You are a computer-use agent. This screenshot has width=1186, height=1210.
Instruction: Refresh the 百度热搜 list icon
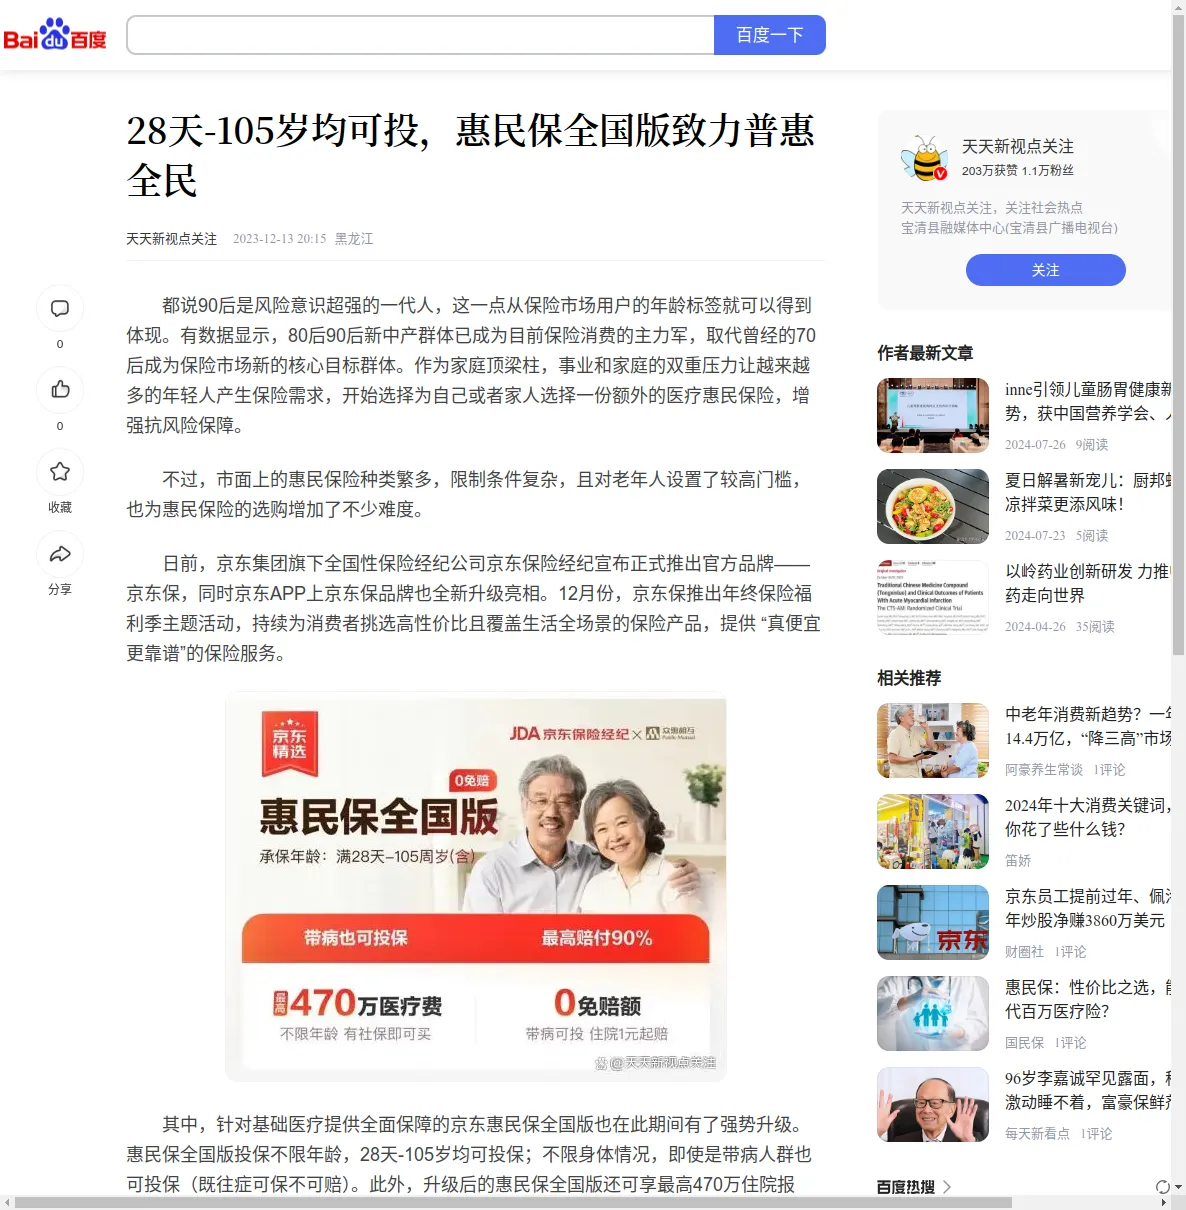pyautogui.click(x=1163, y=1187)
